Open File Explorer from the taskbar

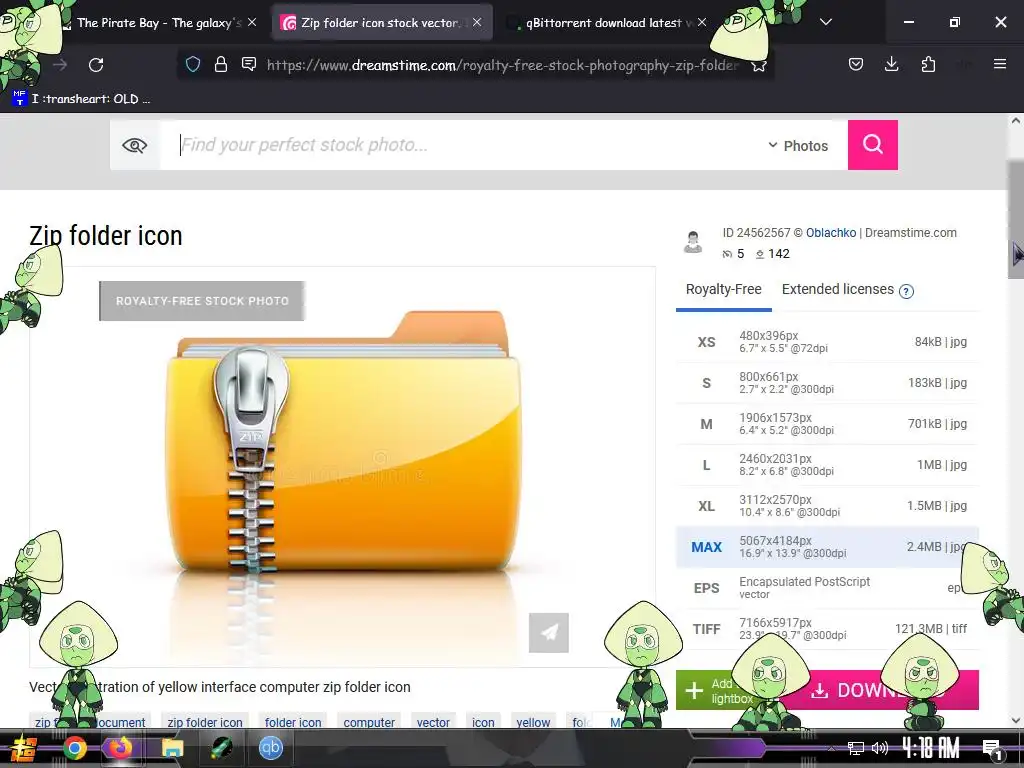(x=172, y=748)
